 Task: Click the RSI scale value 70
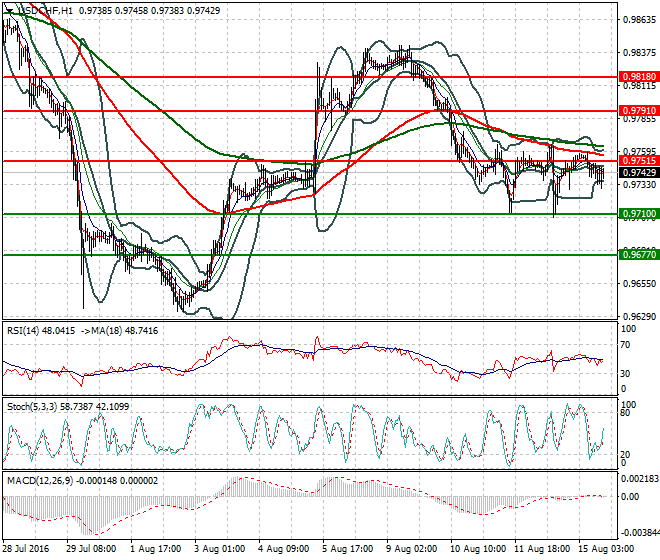pos(626,345)
